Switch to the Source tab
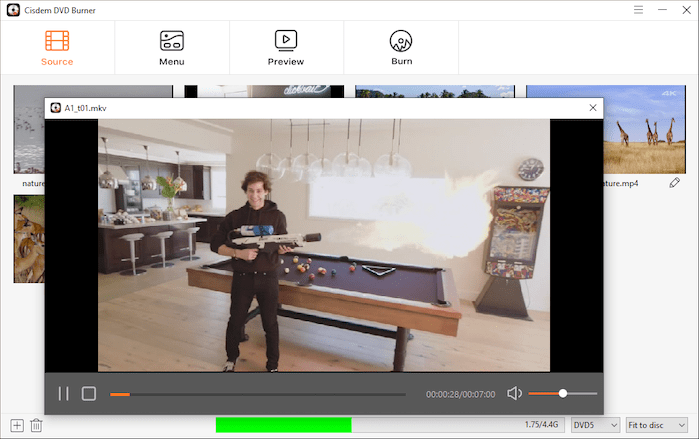This screenshot has height=439, width=699. 57,47
